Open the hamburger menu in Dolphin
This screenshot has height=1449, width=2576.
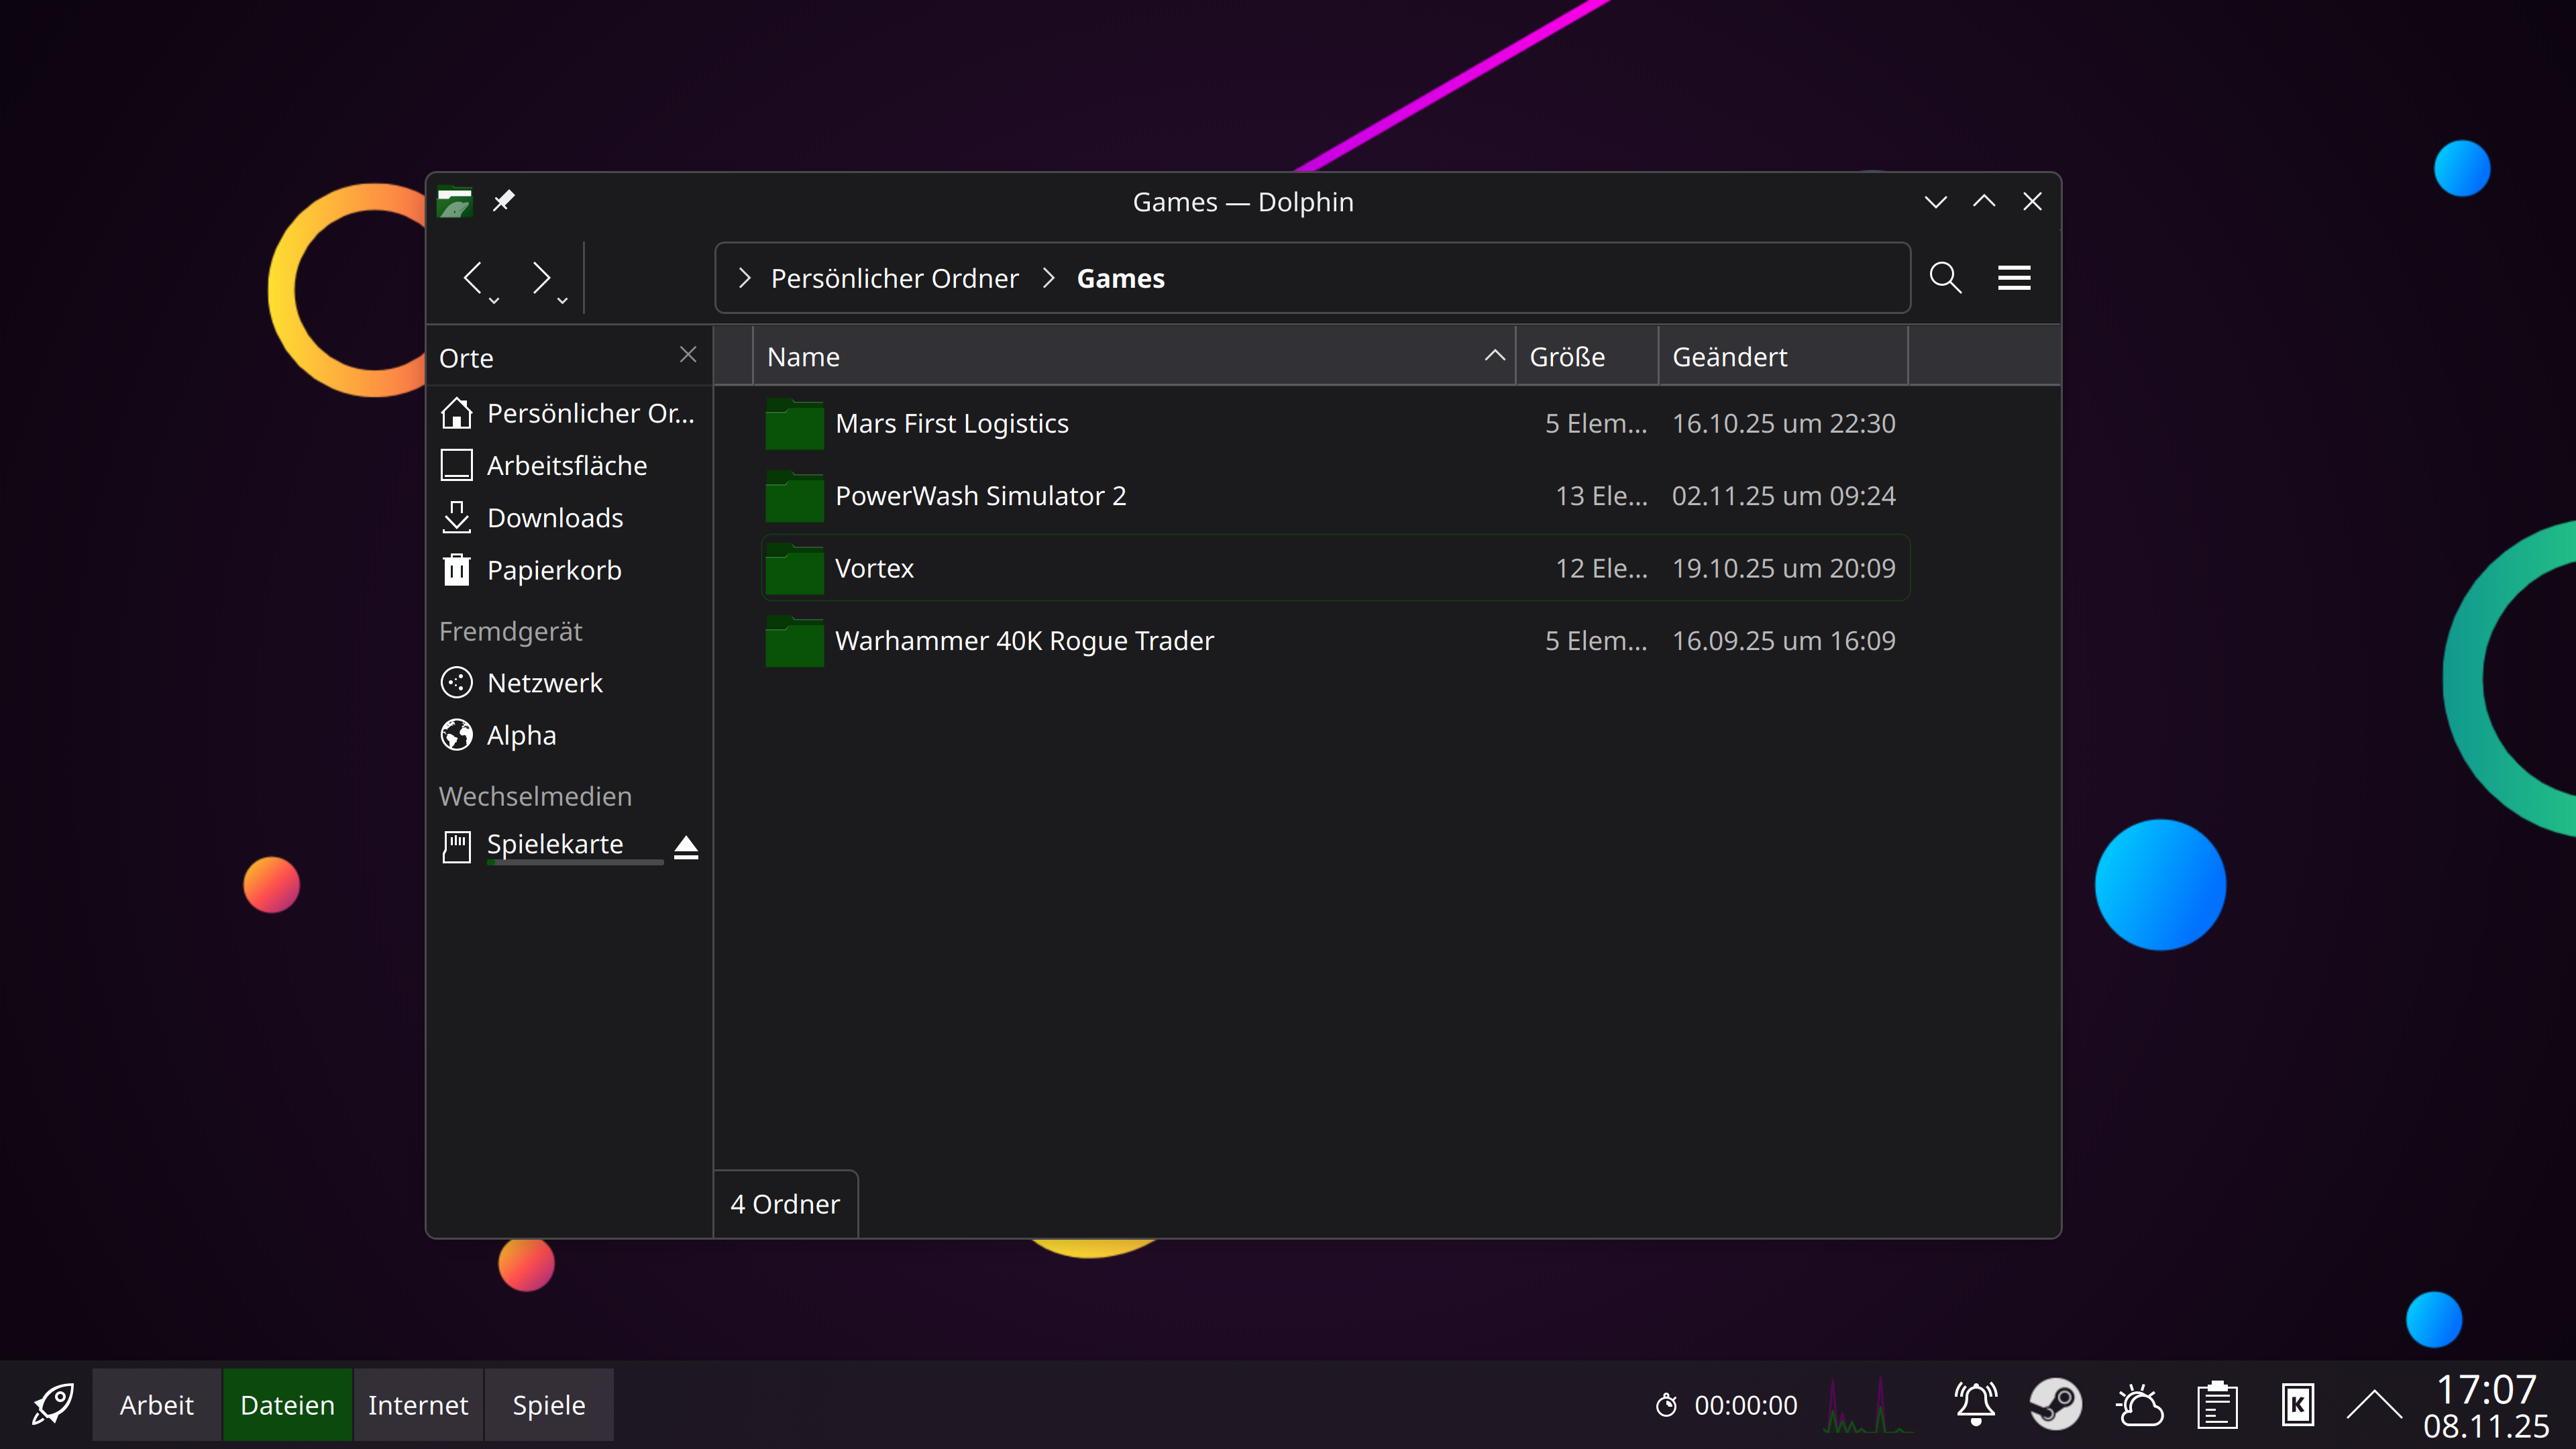point(2013,277)
